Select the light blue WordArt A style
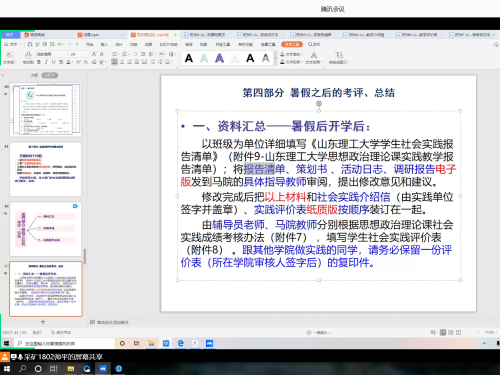 pyautogui.click(x=204, y=58)
